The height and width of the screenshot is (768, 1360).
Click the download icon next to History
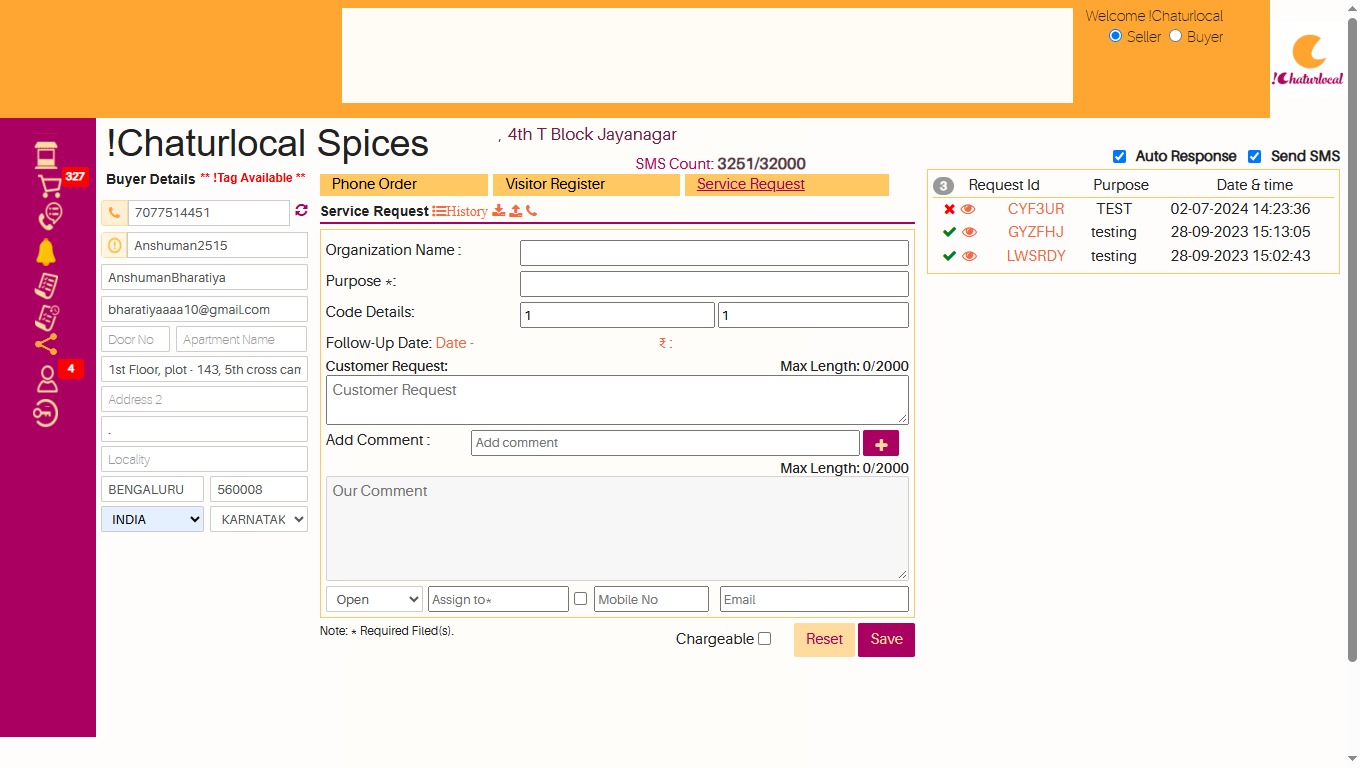pos(499,211)
